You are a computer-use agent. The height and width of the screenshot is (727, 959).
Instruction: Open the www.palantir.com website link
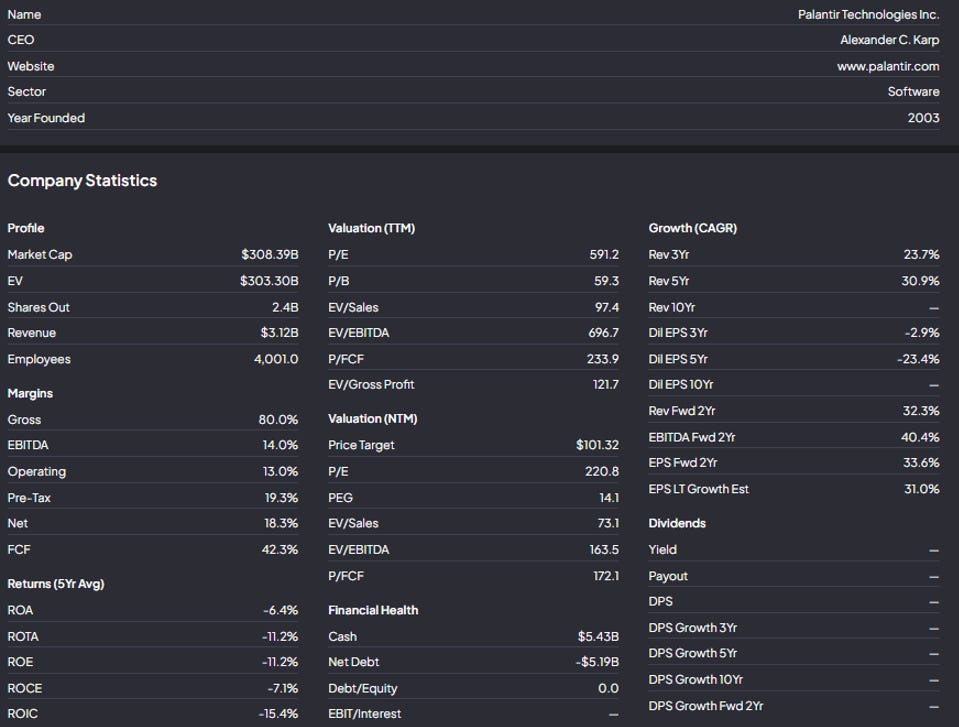click(888, 66)
